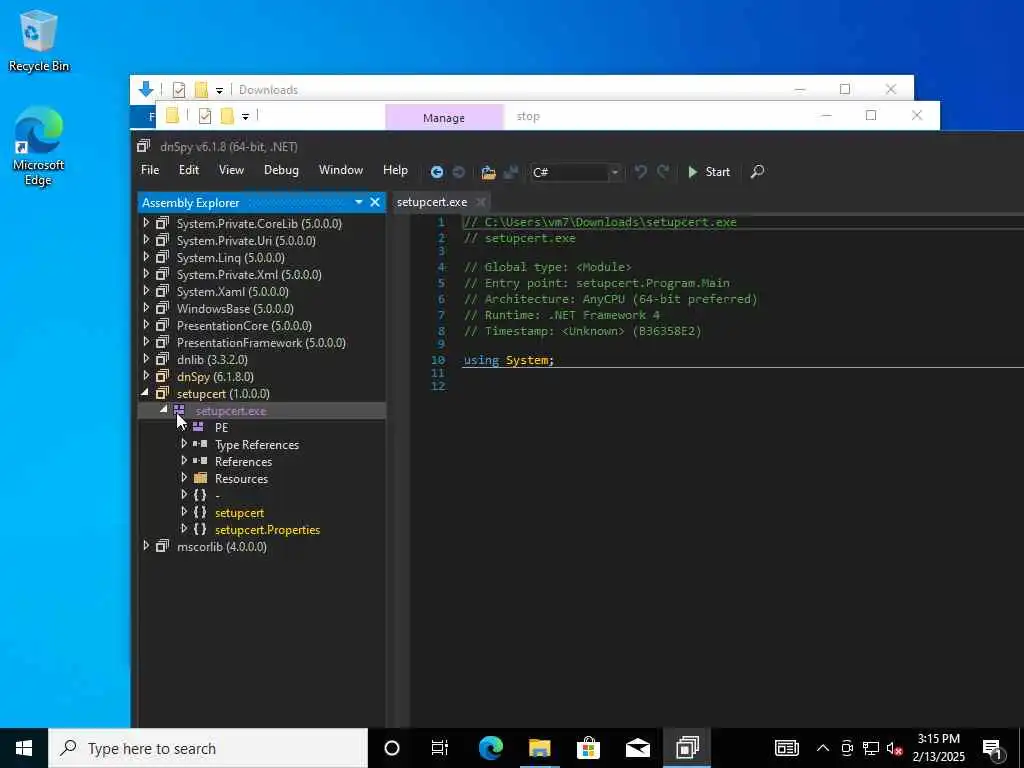The width and height of the screenshot is (1024, 768).
Task: Select the References node
Action: 243,462
